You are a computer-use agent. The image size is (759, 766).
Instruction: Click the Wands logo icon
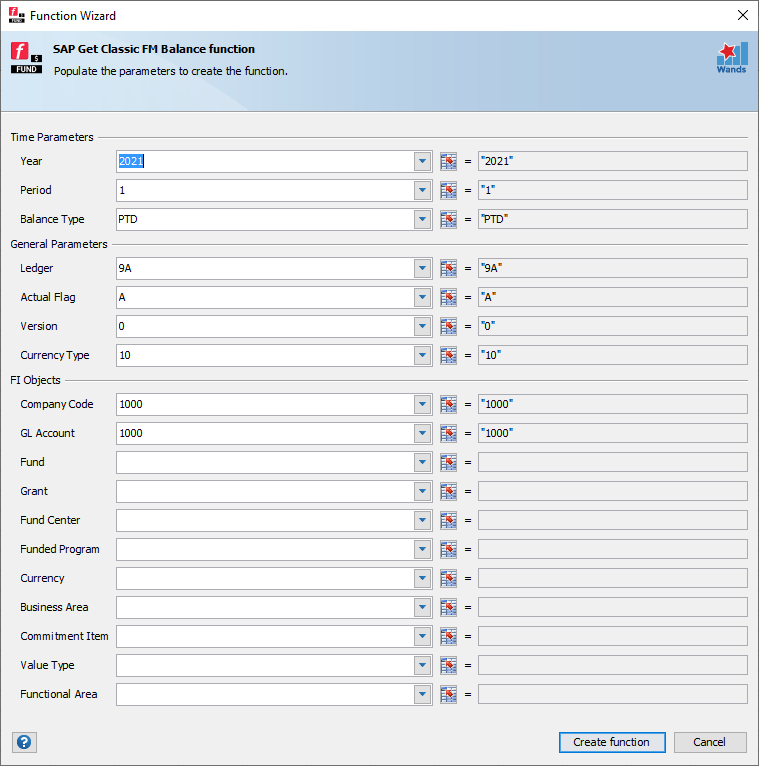coord(732,58)
